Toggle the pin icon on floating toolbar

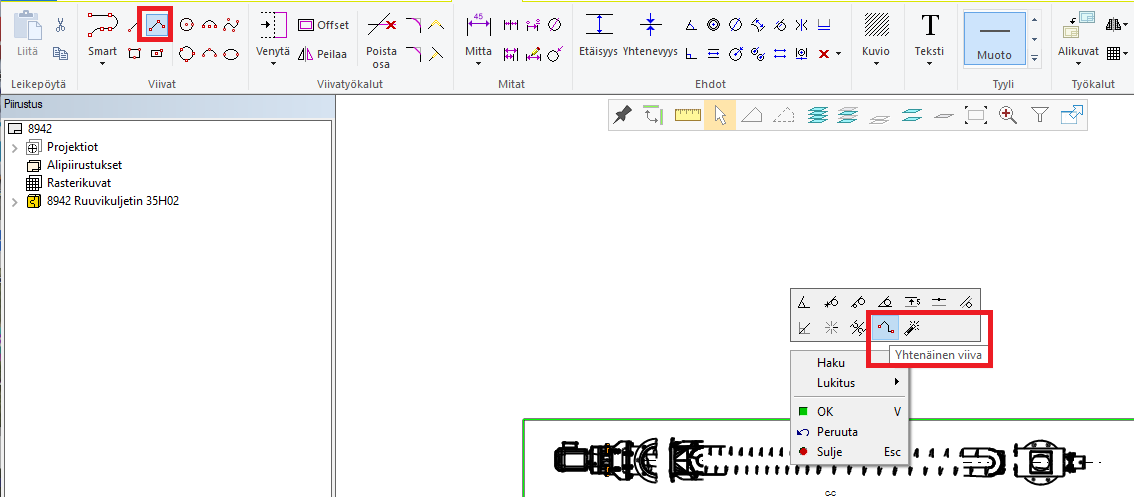coord(622,116)
